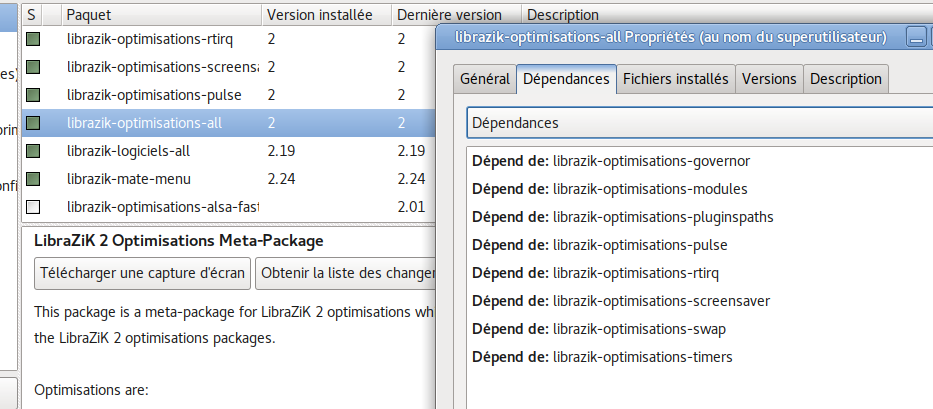Select the Description tab in the dialog
The image size is (933, 409).
click(845, 79)
